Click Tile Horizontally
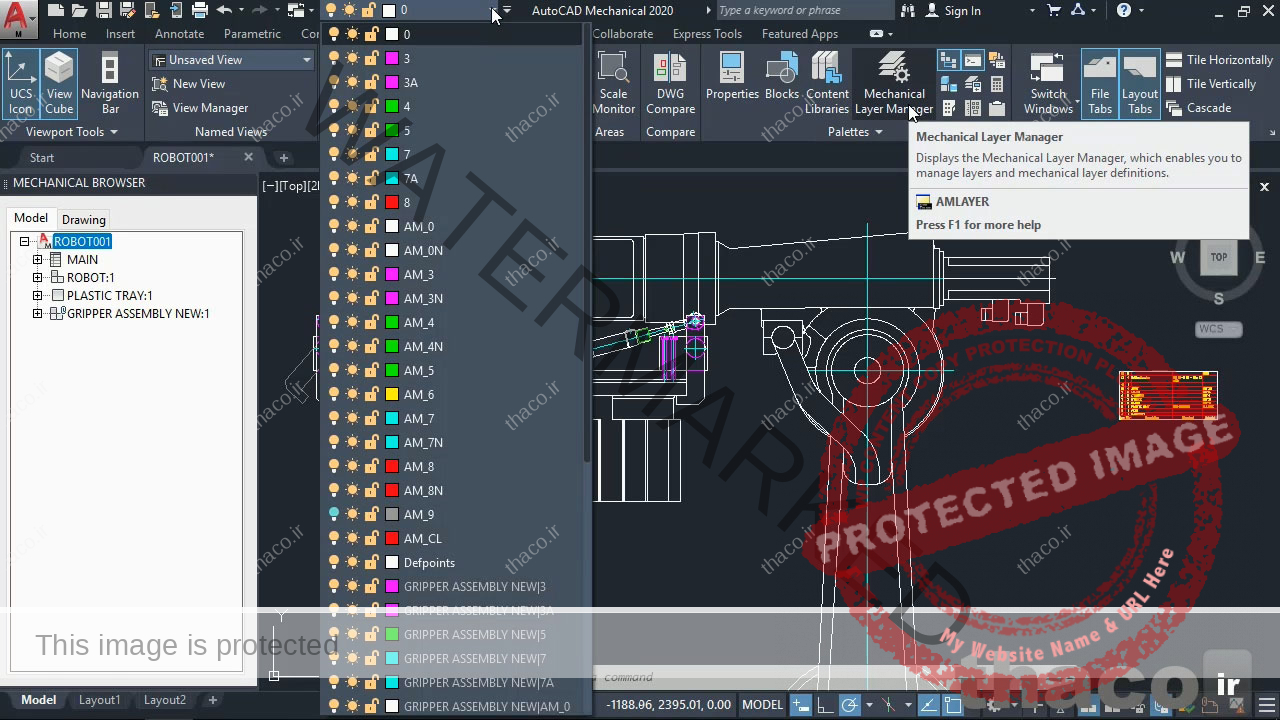The width and height of the screenshot is (1280, 720). [x=1219, y=60]
